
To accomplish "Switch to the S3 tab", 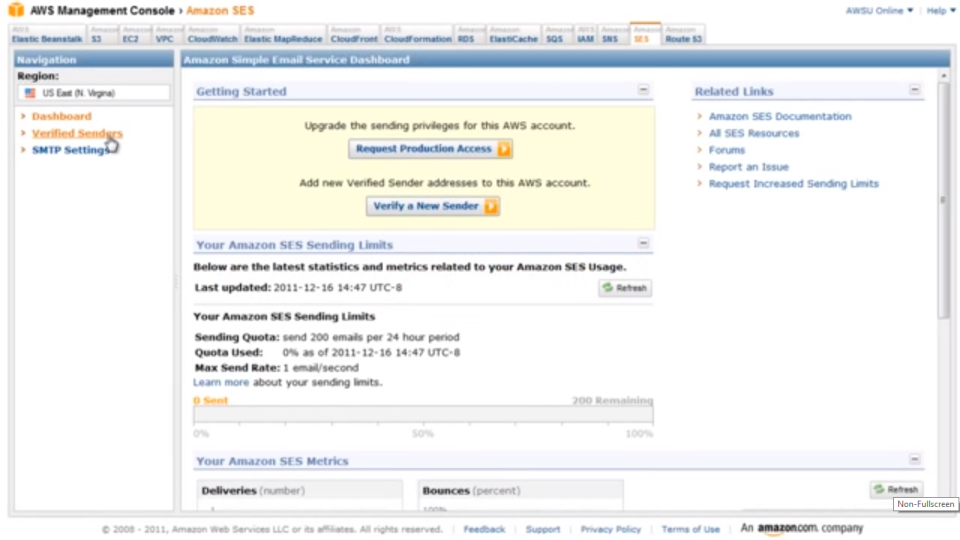I will [103, 35].
